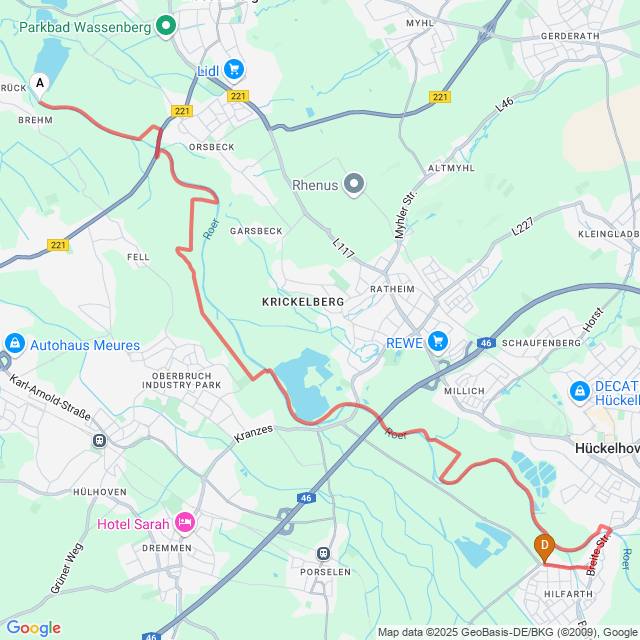The image size is (640, 640).
Task: Click the train station icon near Karl-Arnold-Straße
Action: (x=99, y=440)
